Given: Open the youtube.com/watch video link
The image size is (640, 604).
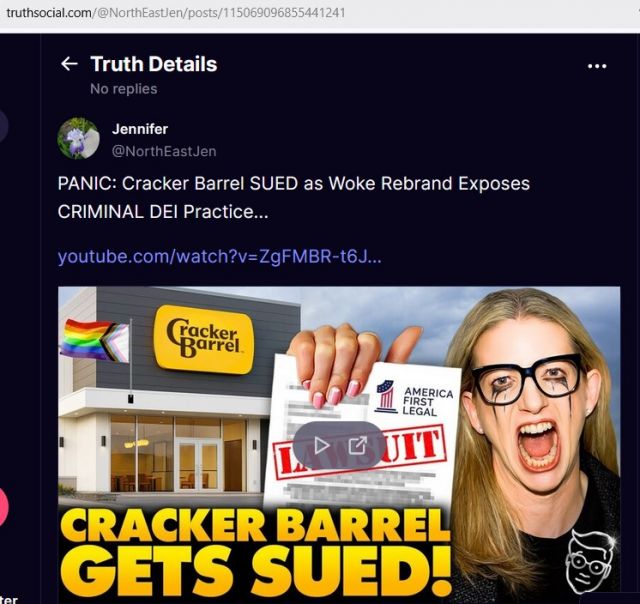Looking at the screenshot, I should [x=220, y=257].
